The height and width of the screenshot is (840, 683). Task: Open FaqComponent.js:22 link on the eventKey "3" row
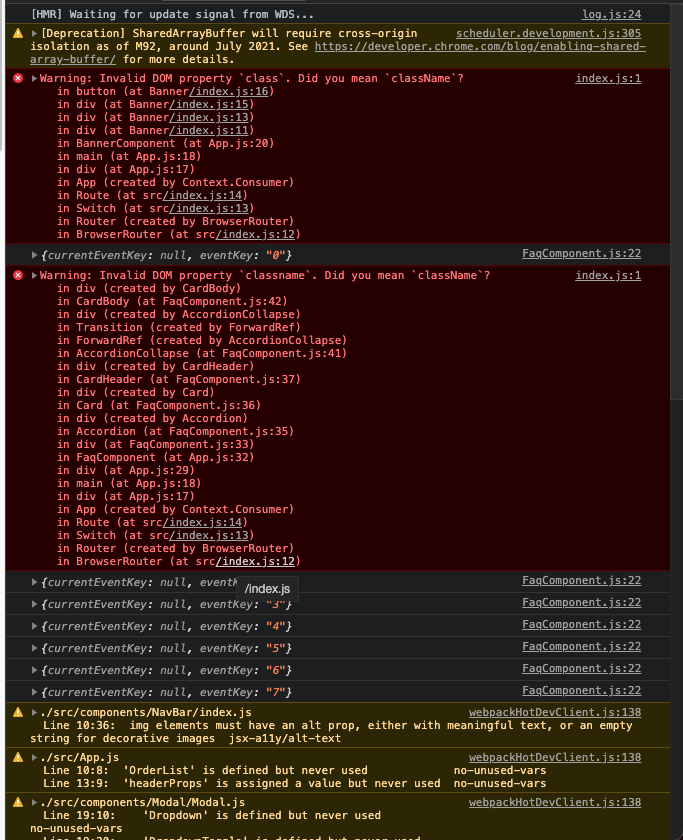coord(581,603)
